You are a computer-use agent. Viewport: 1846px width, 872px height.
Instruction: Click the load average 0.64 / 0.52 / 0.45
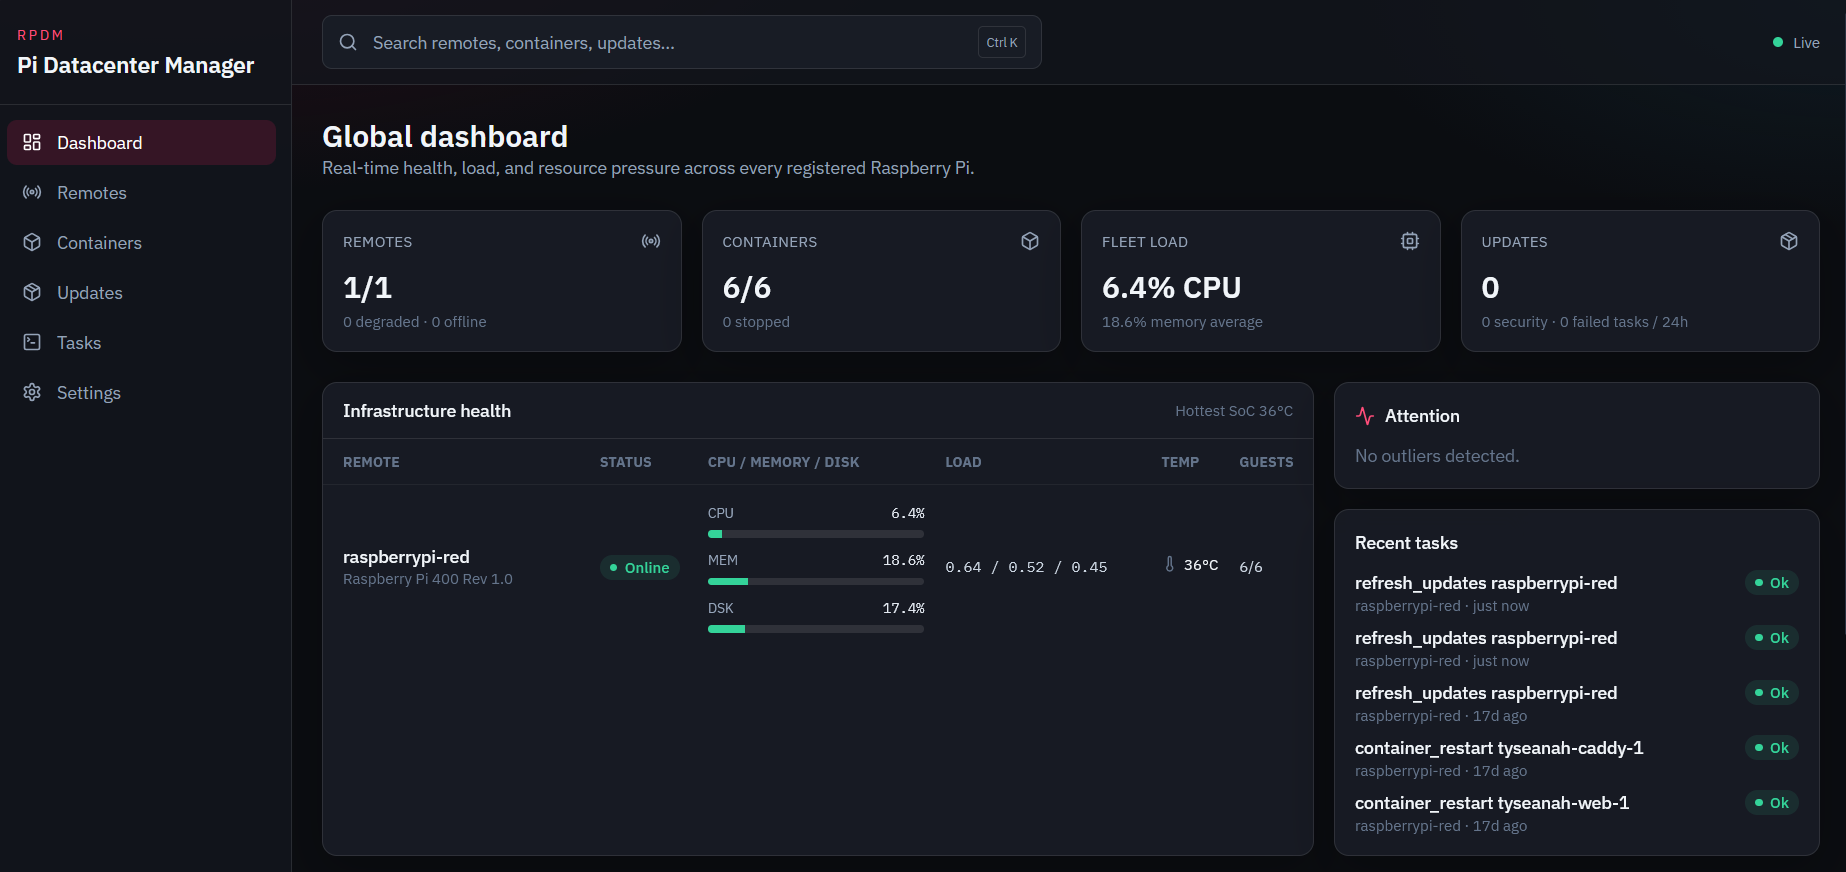1026,567
